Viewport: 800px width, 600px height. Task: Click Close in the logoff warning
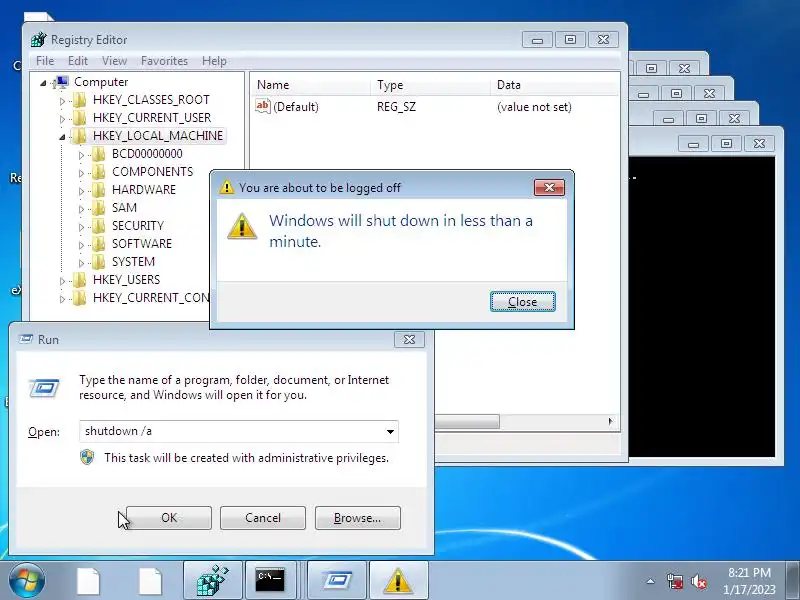coord(522,302)
